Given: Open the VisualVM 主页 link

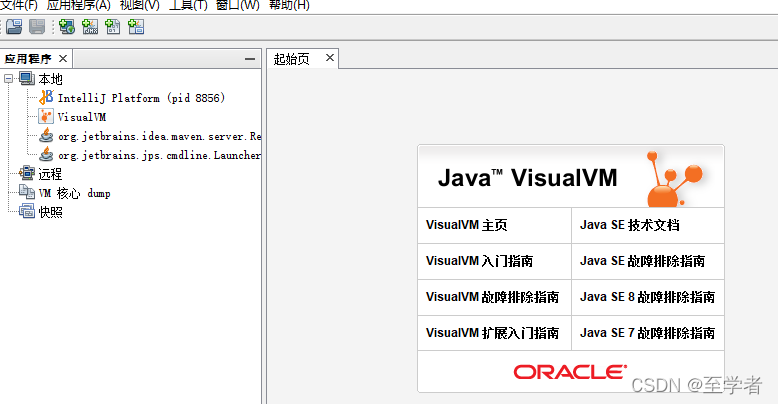Looking at the screenshot, I should pos(466,225).
